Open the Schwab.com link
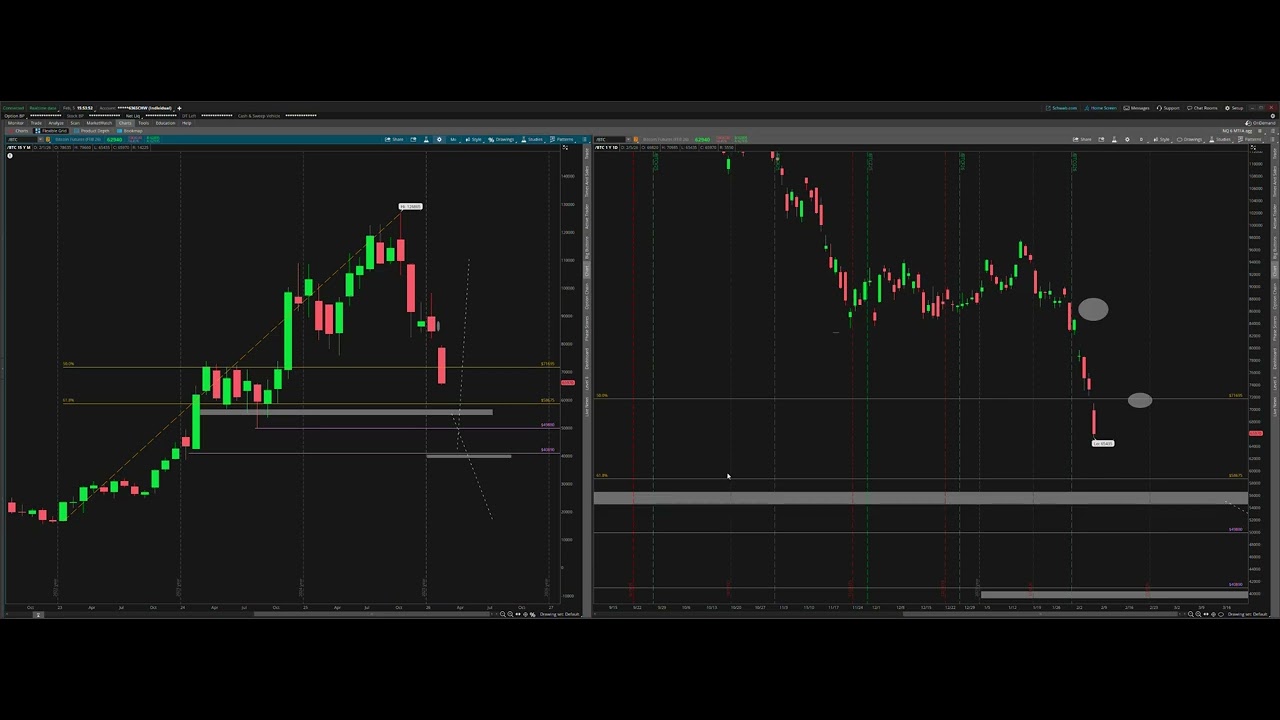 1060,108
